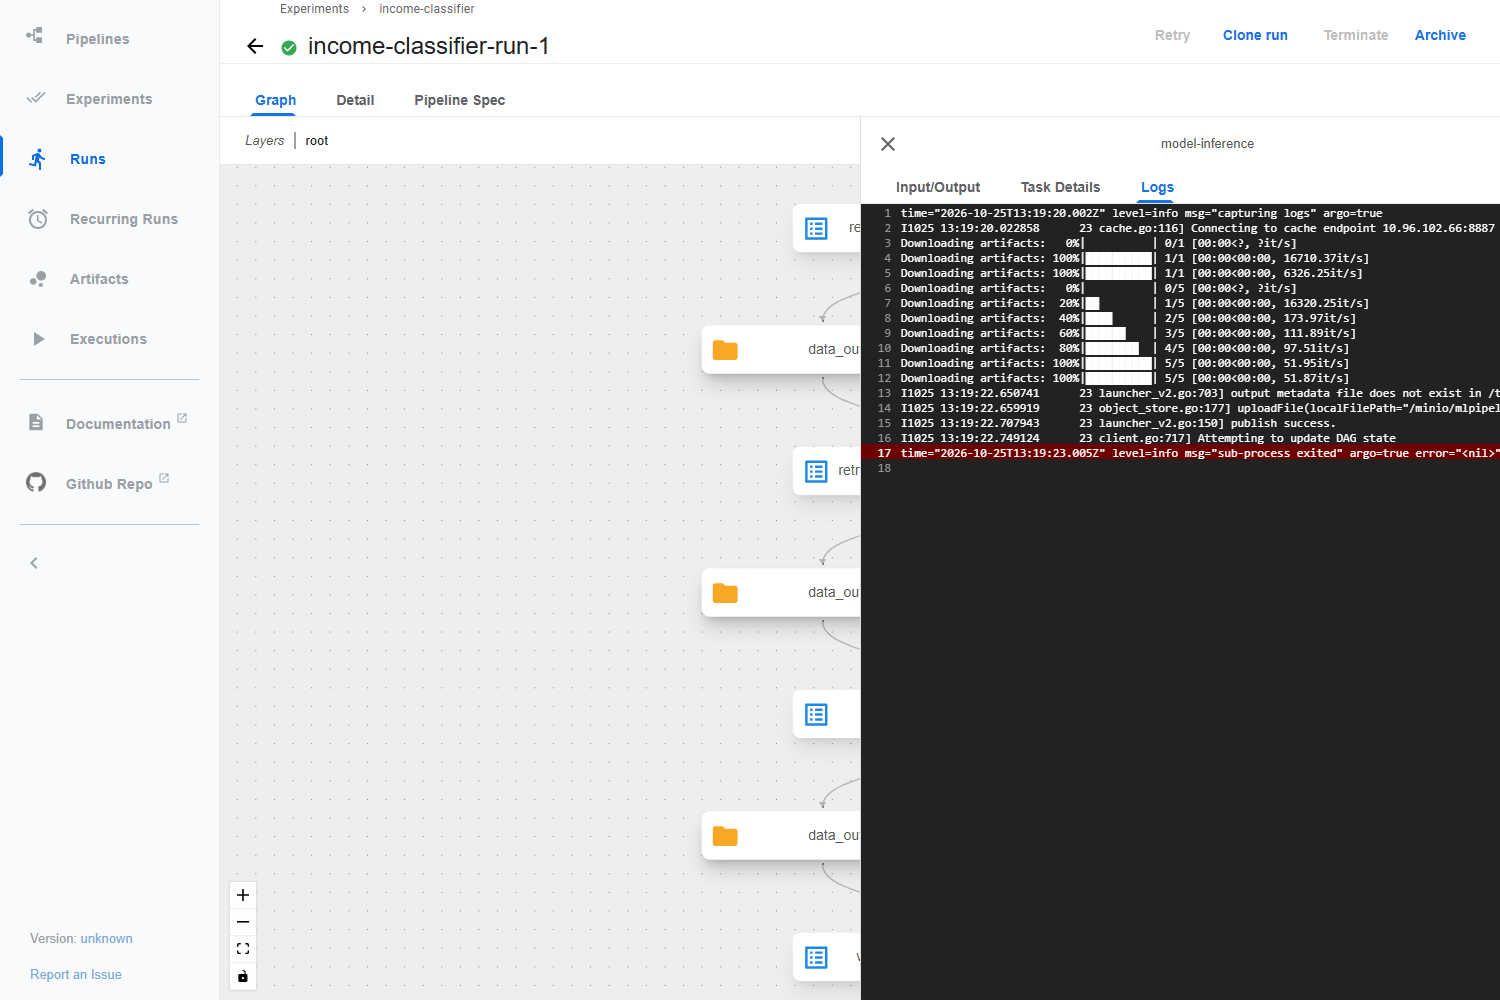The image size is (1500, 1000).
Task: Open Executions using the play arrow icon
Action: pos(38,339)
